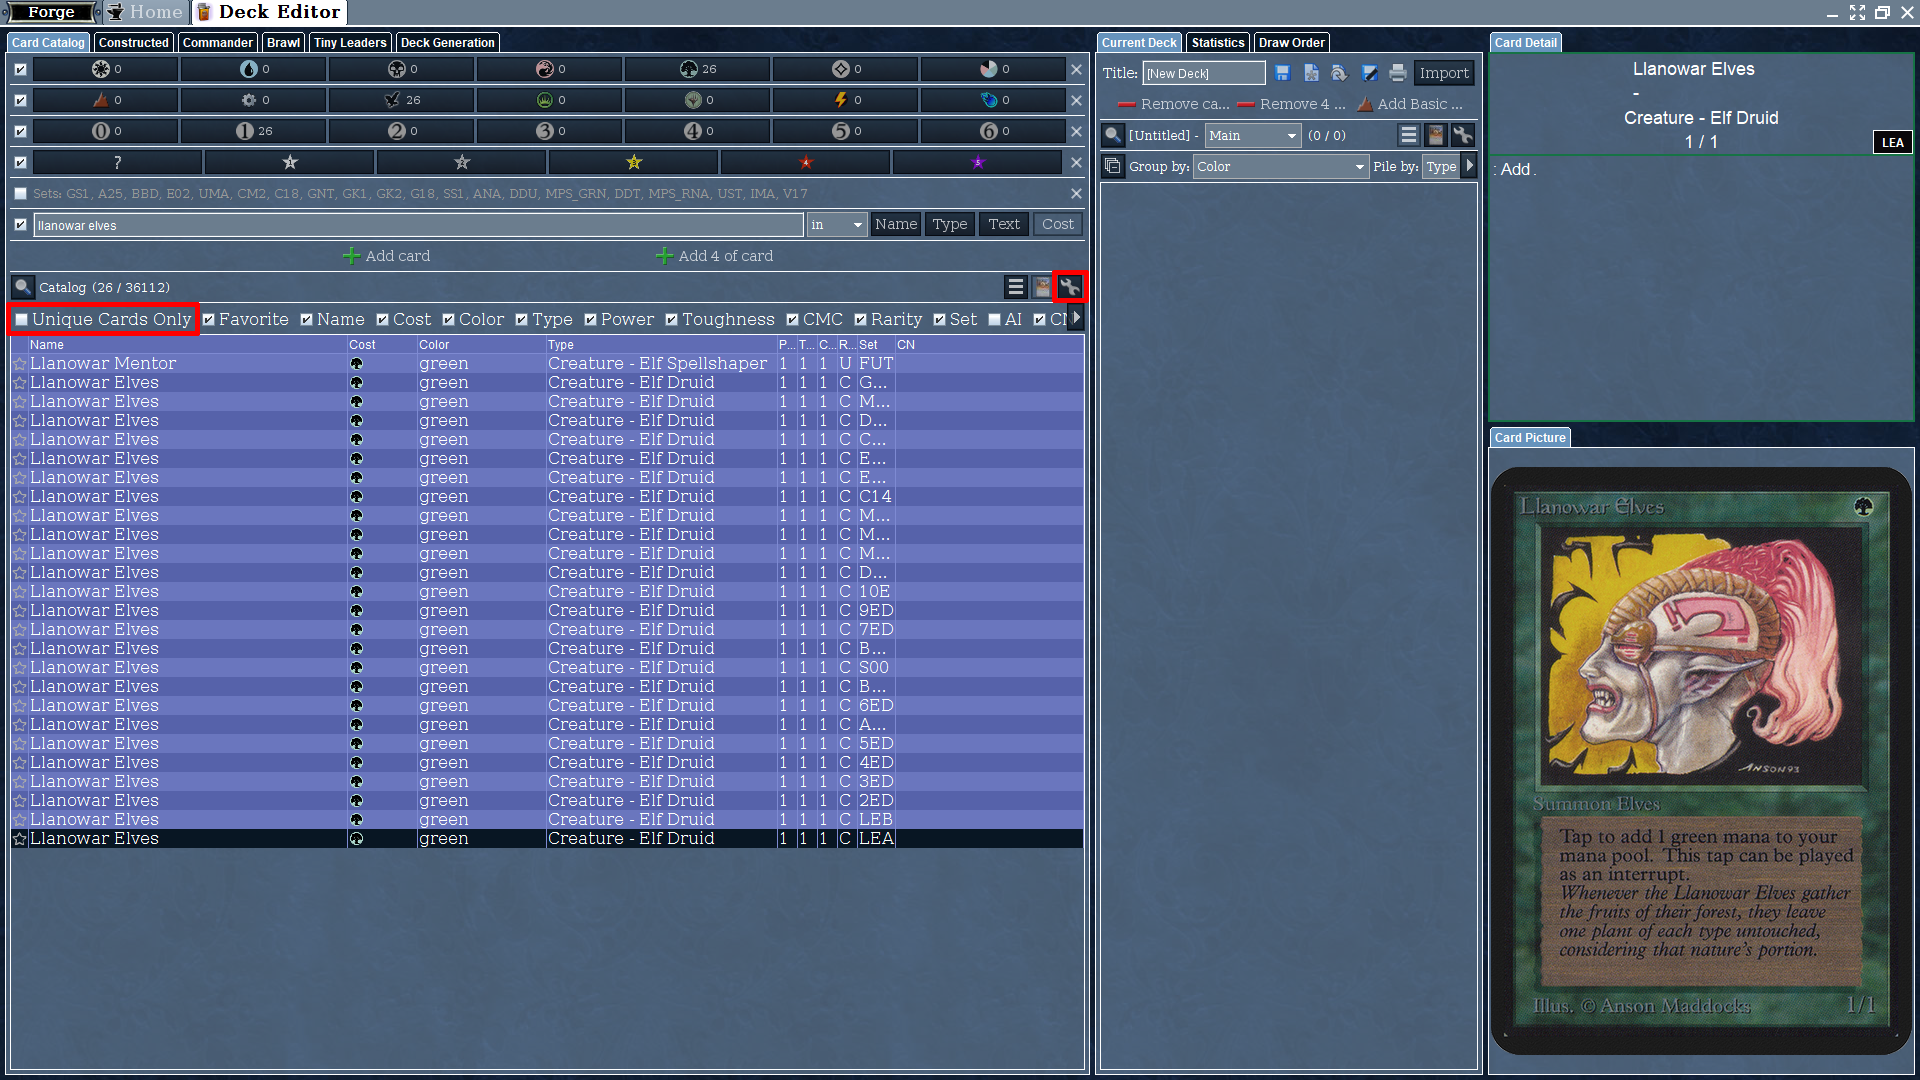Image resolution: width=1920 pixels, height=1080 pixels.
Task: Open the Statistics tab
Action: pyautogui.click(x=1218, y=43)
